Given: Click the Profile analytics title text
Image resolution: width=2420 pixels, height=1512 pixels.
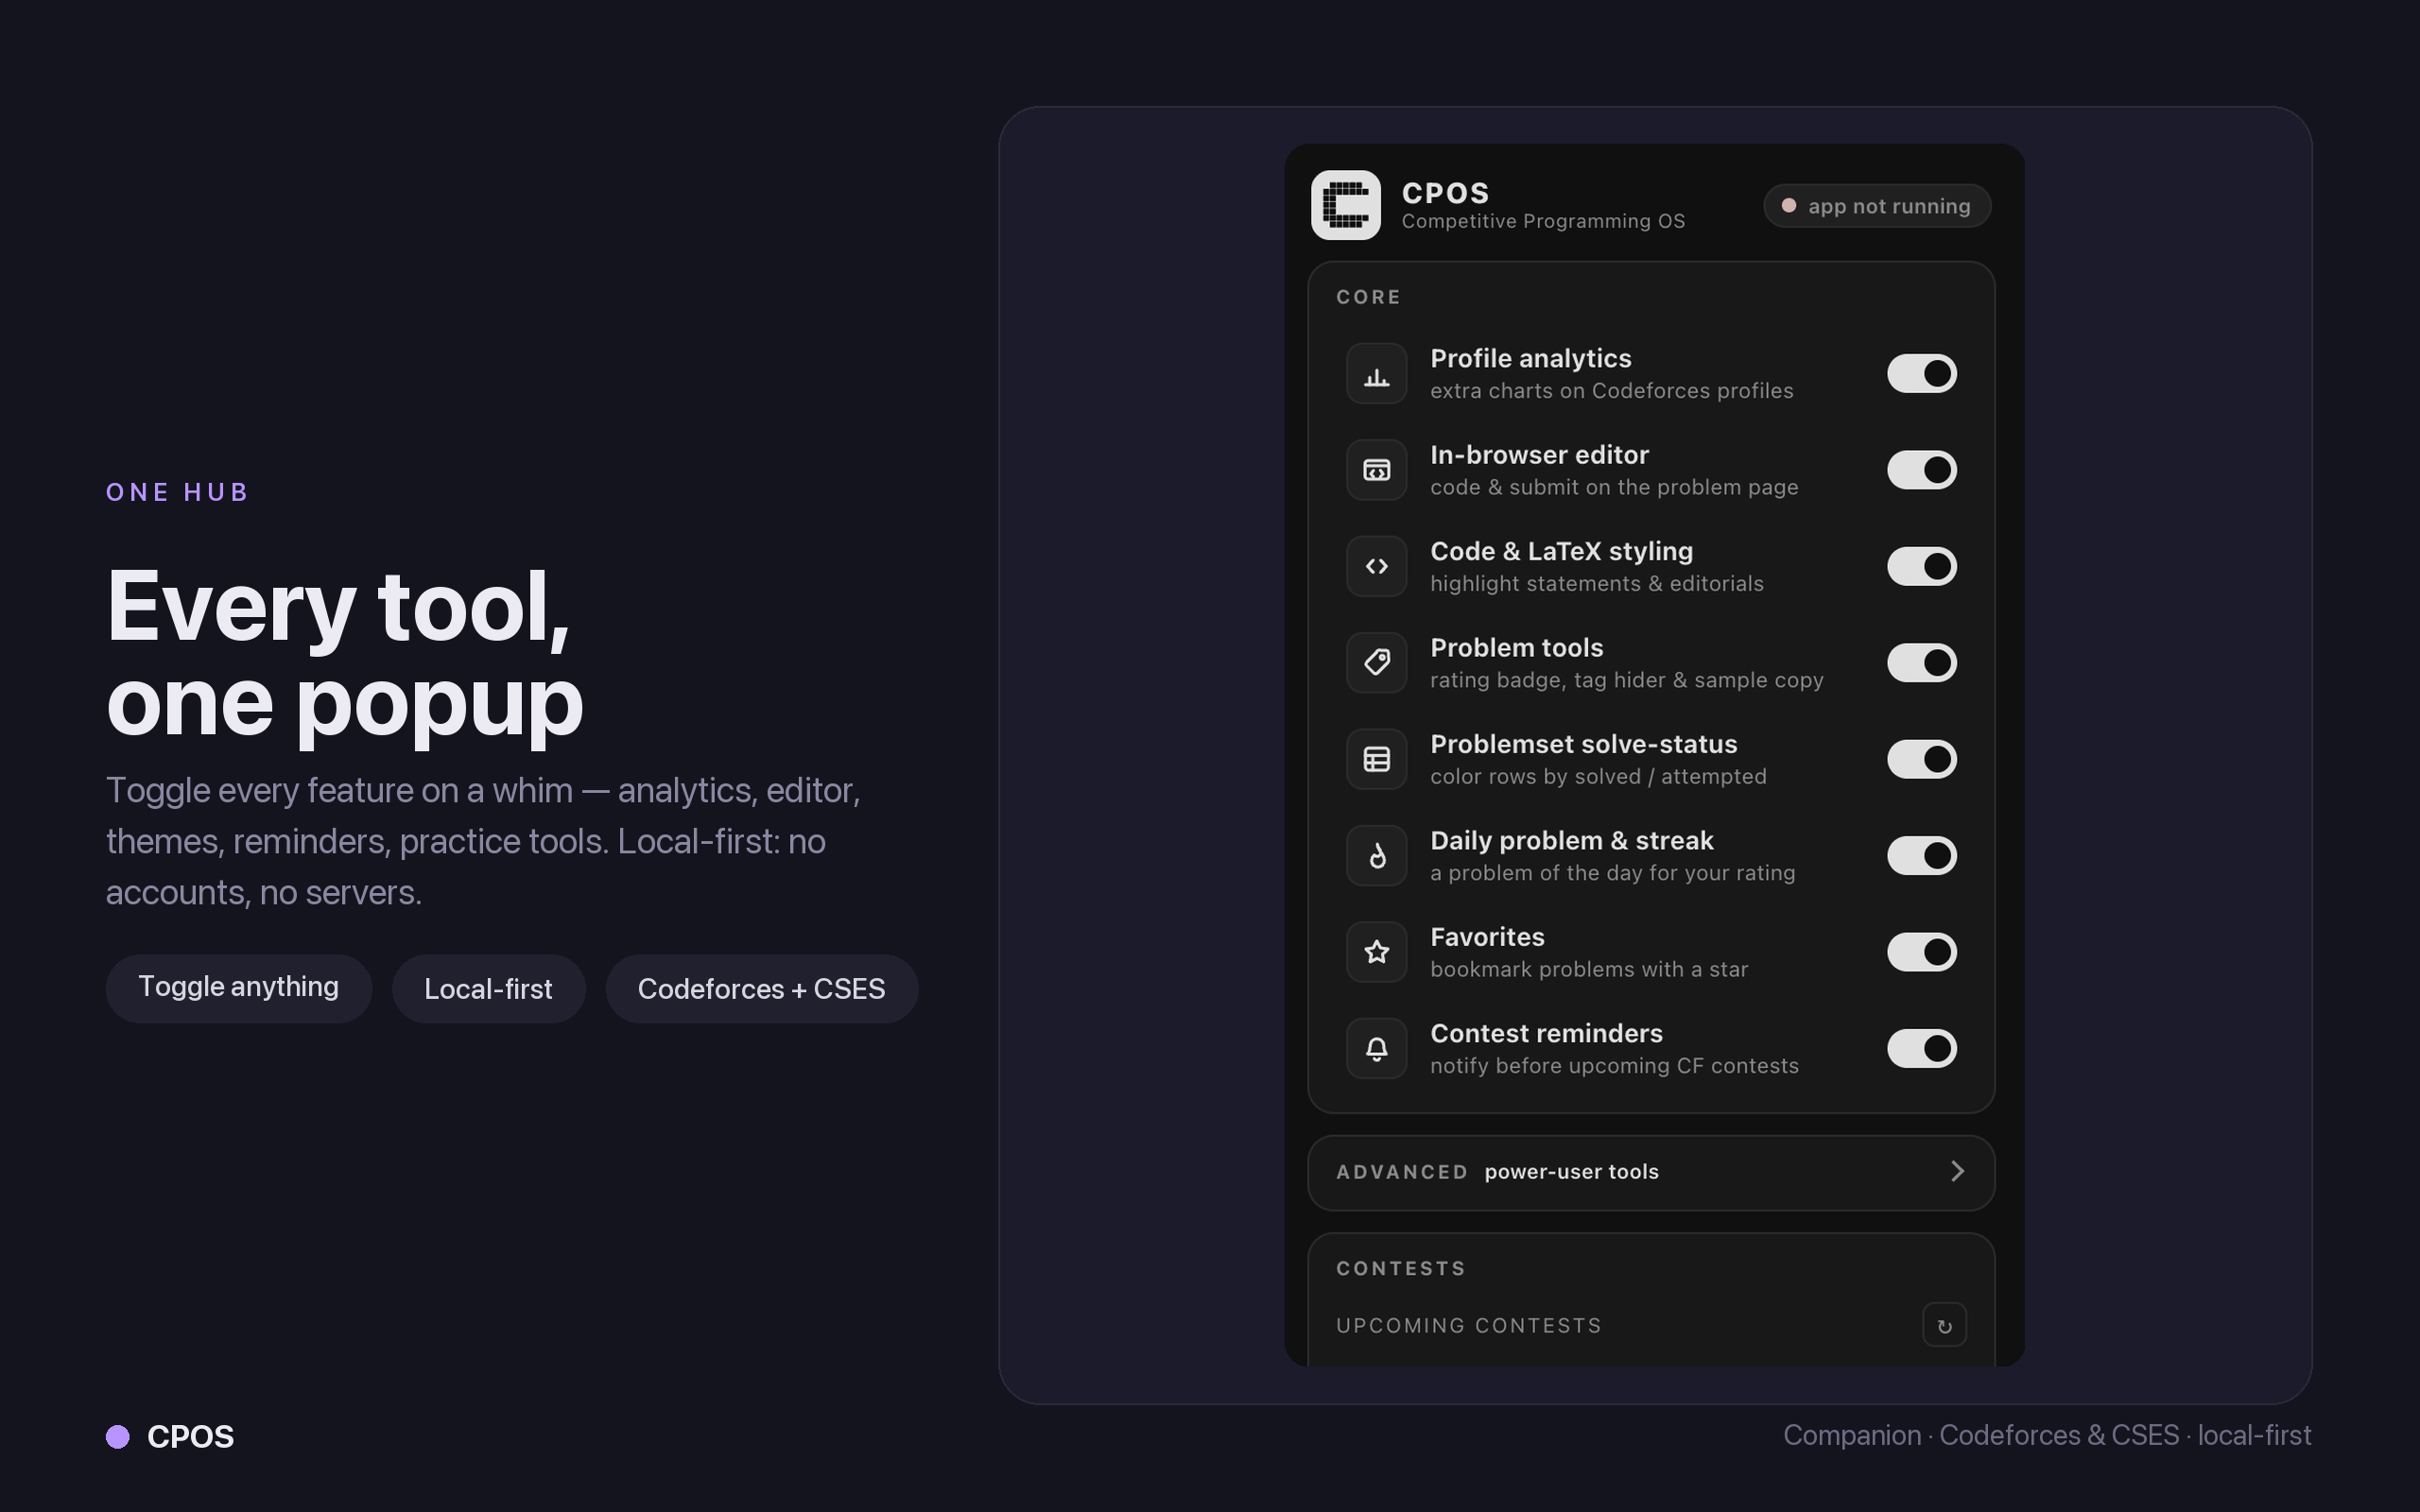Looking at the screenshot, I should (1530, 358).
